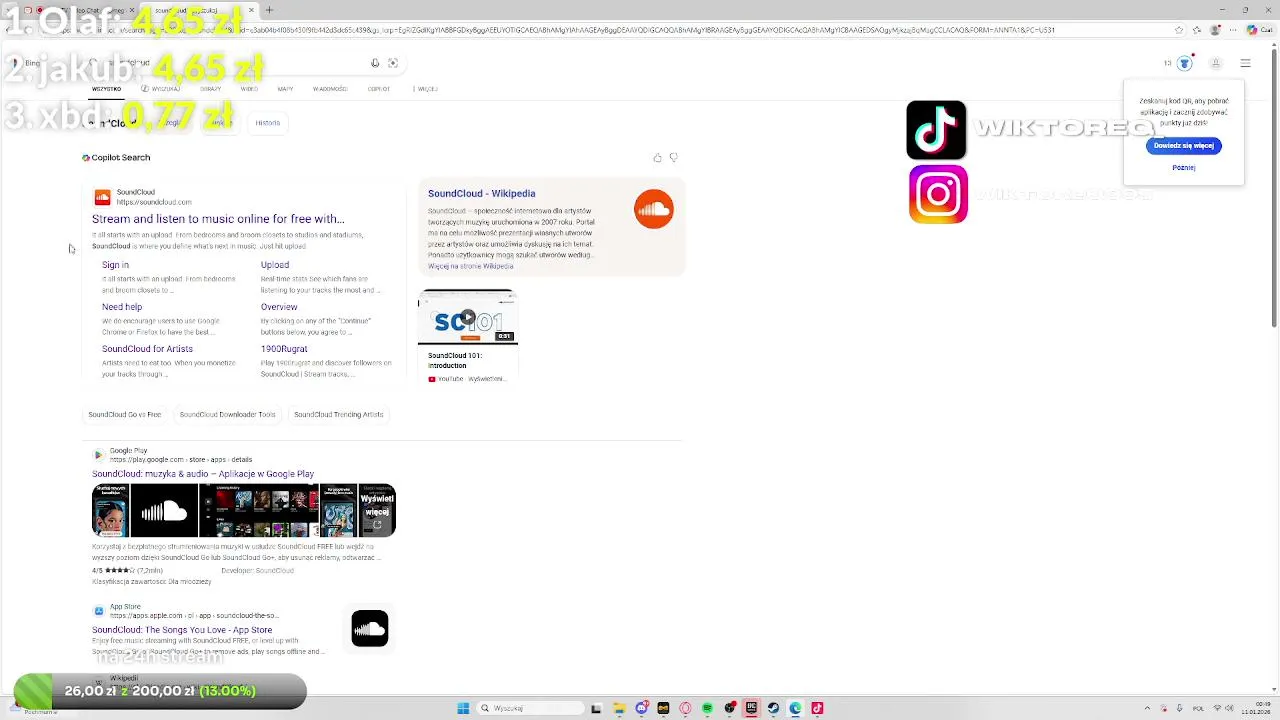This screenshot has height=720, width=1280.
Task: Open the 1900Rugrat sublink
Action: 284,349
